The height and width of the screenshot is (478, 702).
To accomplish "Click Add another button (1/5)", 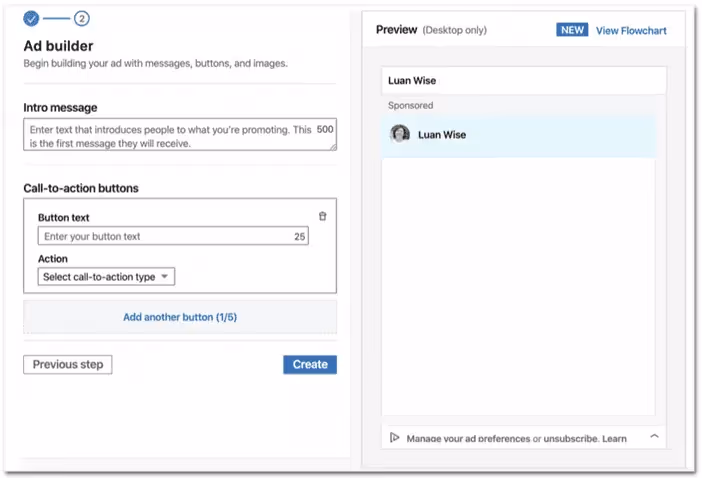I will pos(180,317).
